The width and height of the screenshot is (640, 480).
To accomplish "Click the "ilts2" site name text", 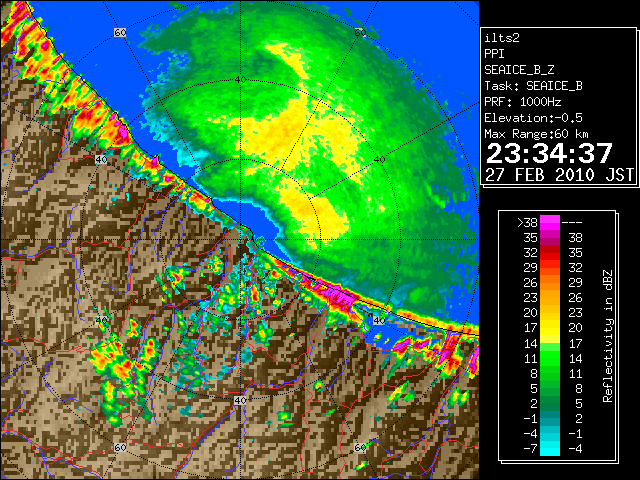I will [502, 38].
